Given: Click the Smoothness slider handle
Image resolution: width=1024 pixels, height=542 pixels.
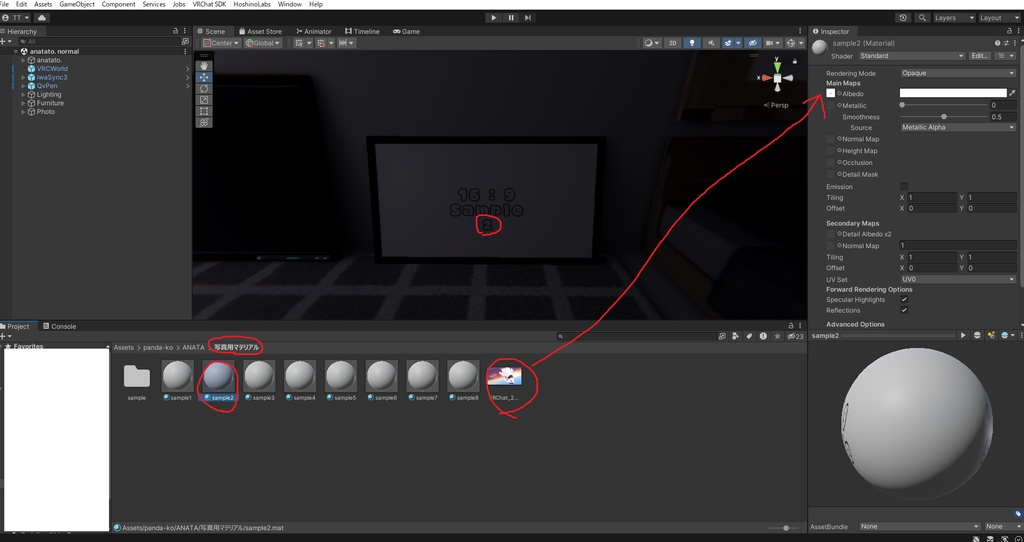Looking at the screenshot, I should pyautogui.click(x=944, y=117).
